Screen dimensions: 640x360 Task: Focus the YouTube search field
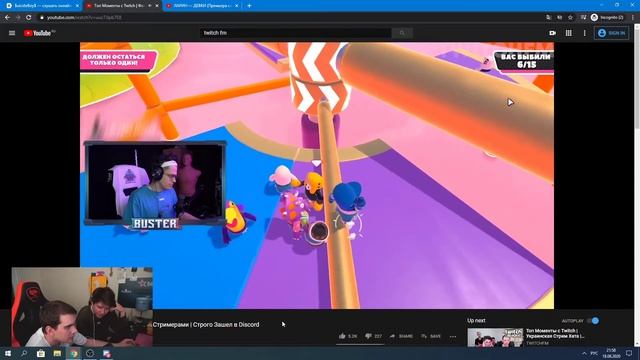[x=296, y=33]
